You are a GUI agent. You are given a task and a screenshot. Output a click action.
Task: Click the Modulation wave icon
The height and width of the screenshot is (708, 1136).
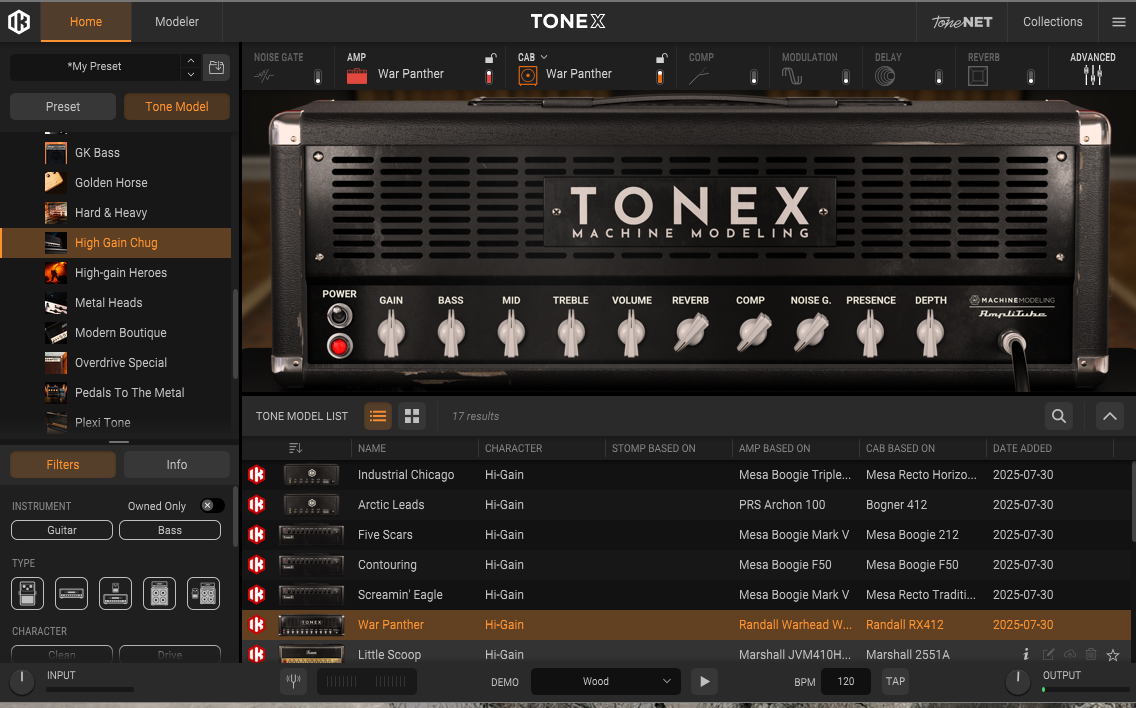(792, 75)
